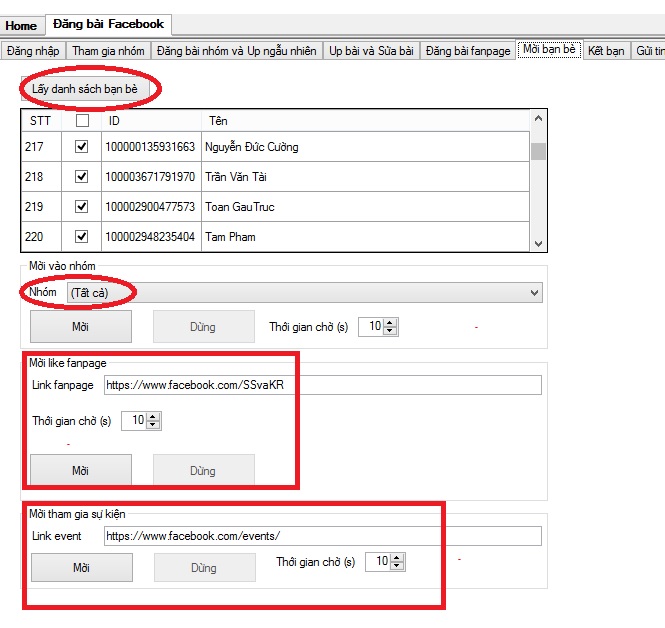Screen dimensions: 665x628
Task: Click Mời button in Mời vào nhóm
Action: coord(81,327)
